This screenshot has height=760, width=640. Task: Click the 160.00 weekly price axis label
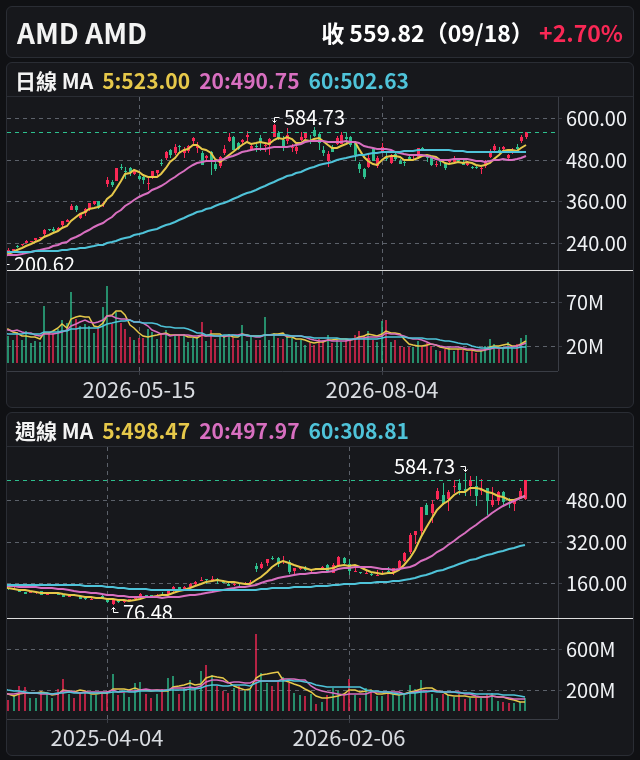tap(596, 584)
